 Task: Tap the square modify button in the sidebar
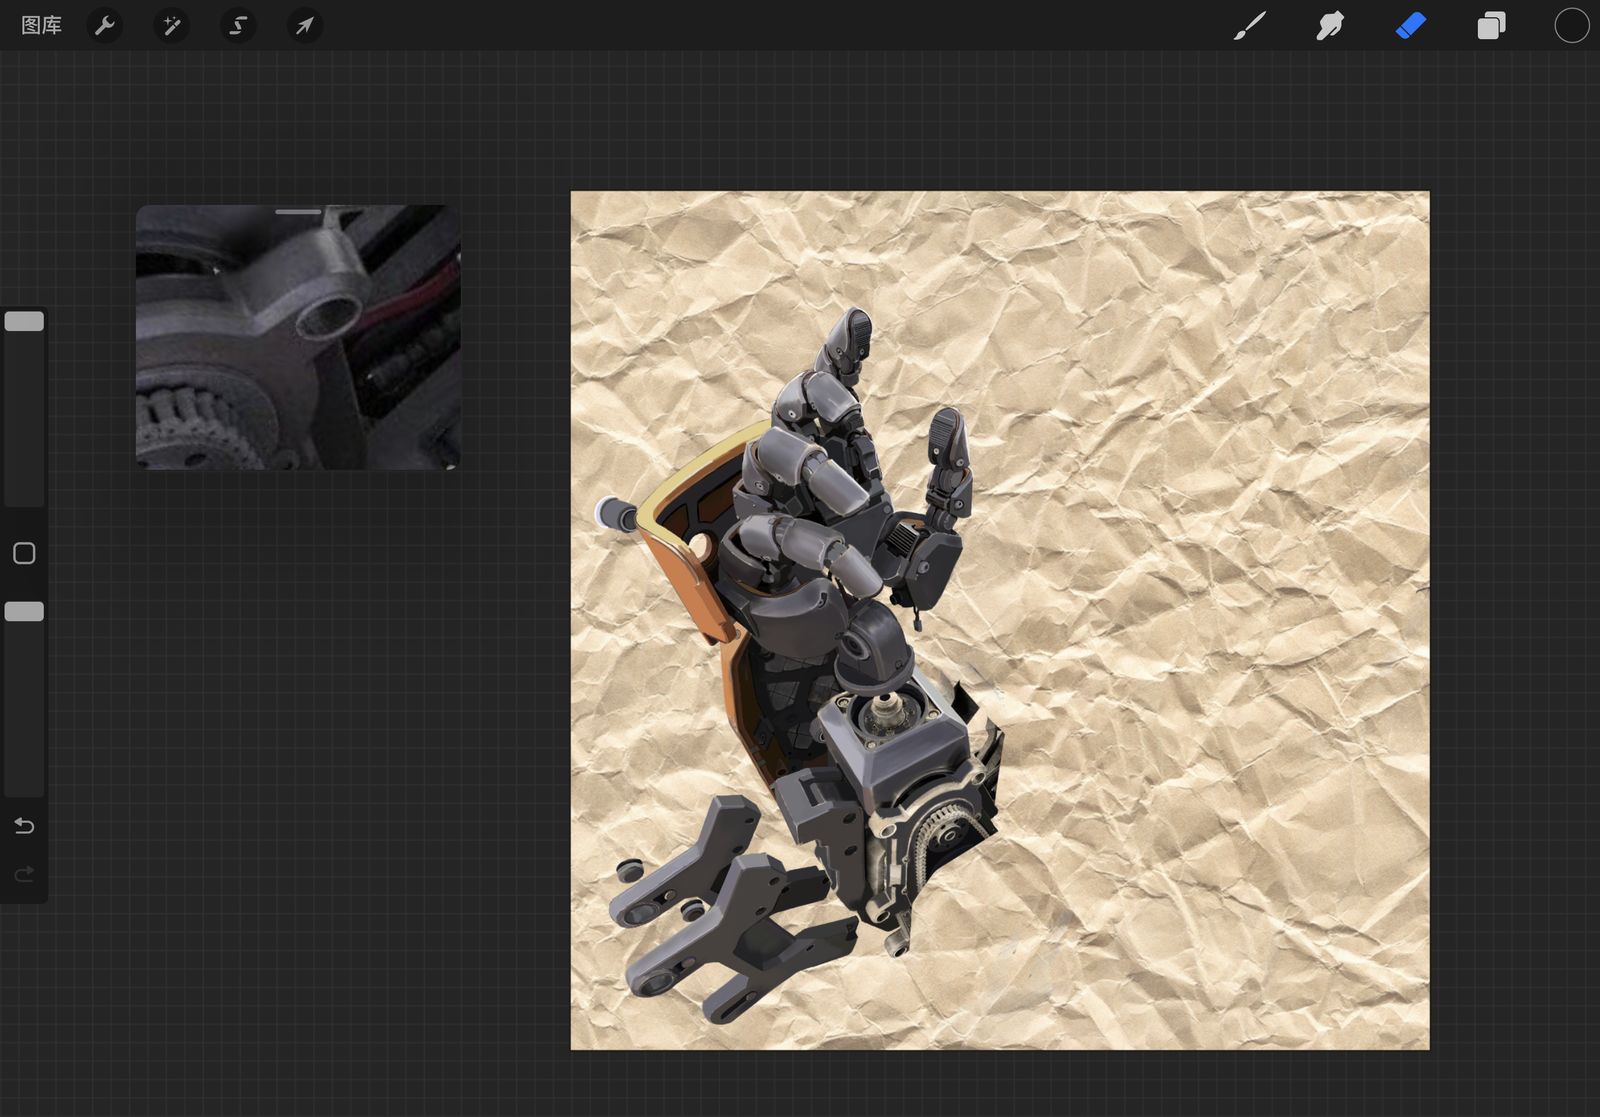pyautogui.click(x=24, y=553)
